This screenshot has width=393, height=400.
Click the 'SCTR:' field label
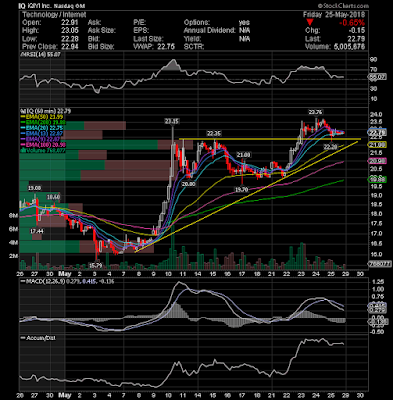[x=194, y=47]
